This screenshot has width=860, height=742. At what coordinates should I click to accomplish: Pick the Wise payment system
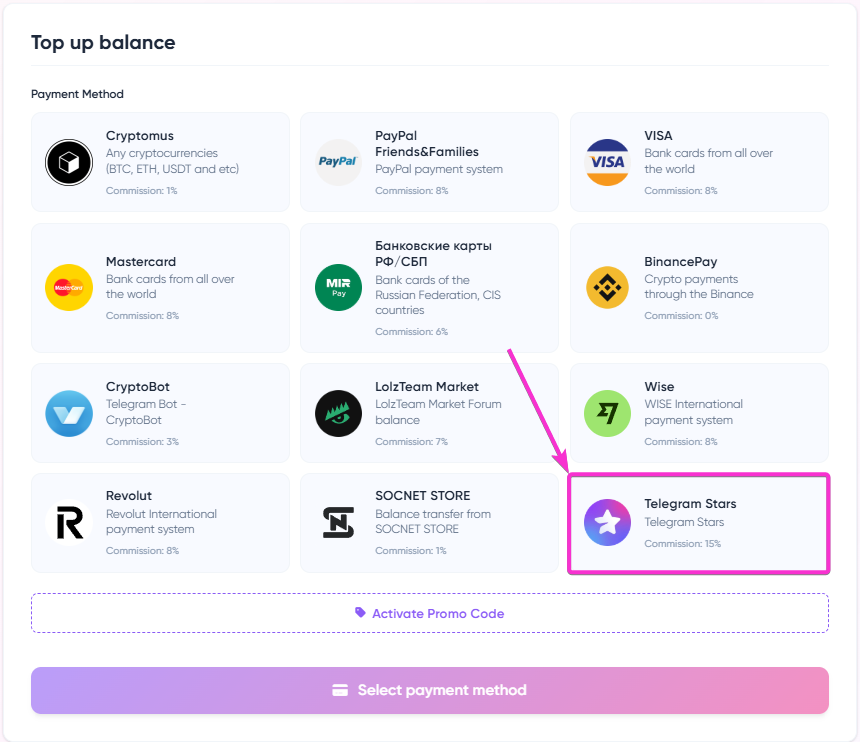(699, 413)
